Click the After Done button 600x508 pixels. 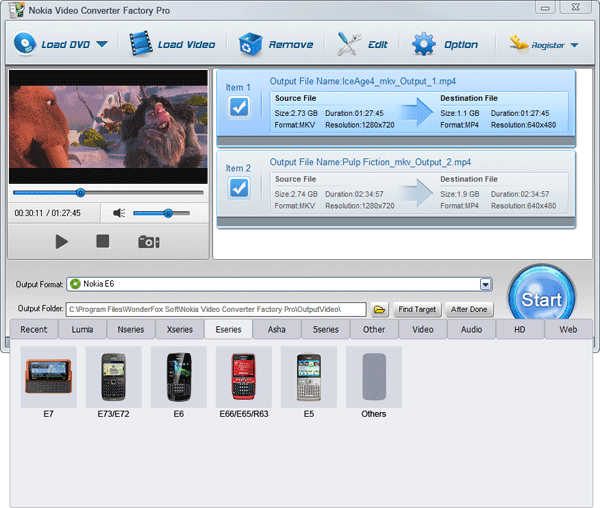469,309
